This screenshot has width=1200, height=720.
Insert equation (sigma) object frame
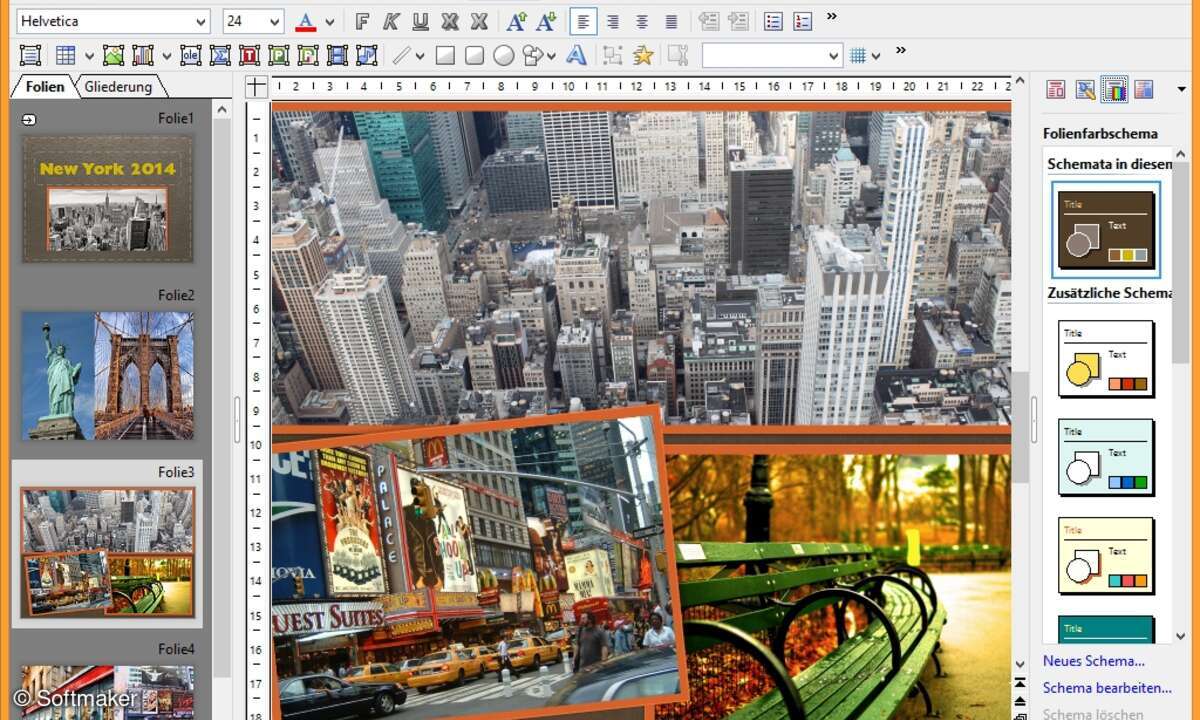220,56
